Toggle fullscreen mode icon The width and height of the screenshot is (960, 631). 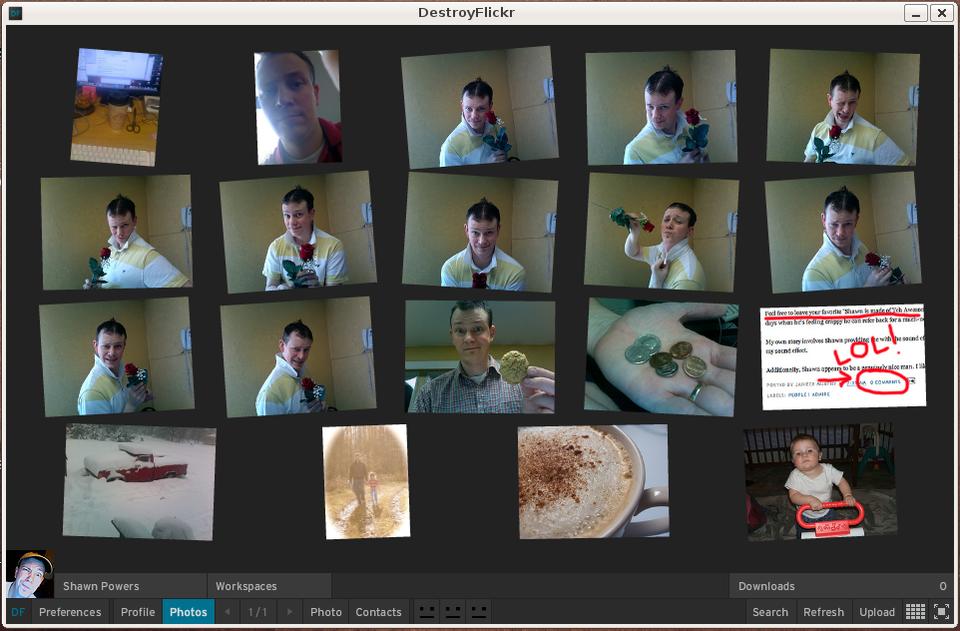tap(941, 612)
